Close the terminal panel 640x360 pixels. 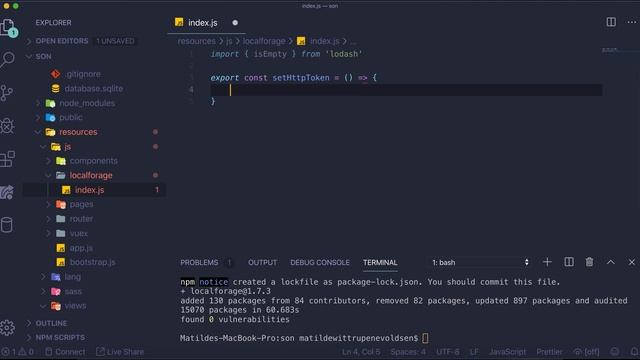(631, 262)
